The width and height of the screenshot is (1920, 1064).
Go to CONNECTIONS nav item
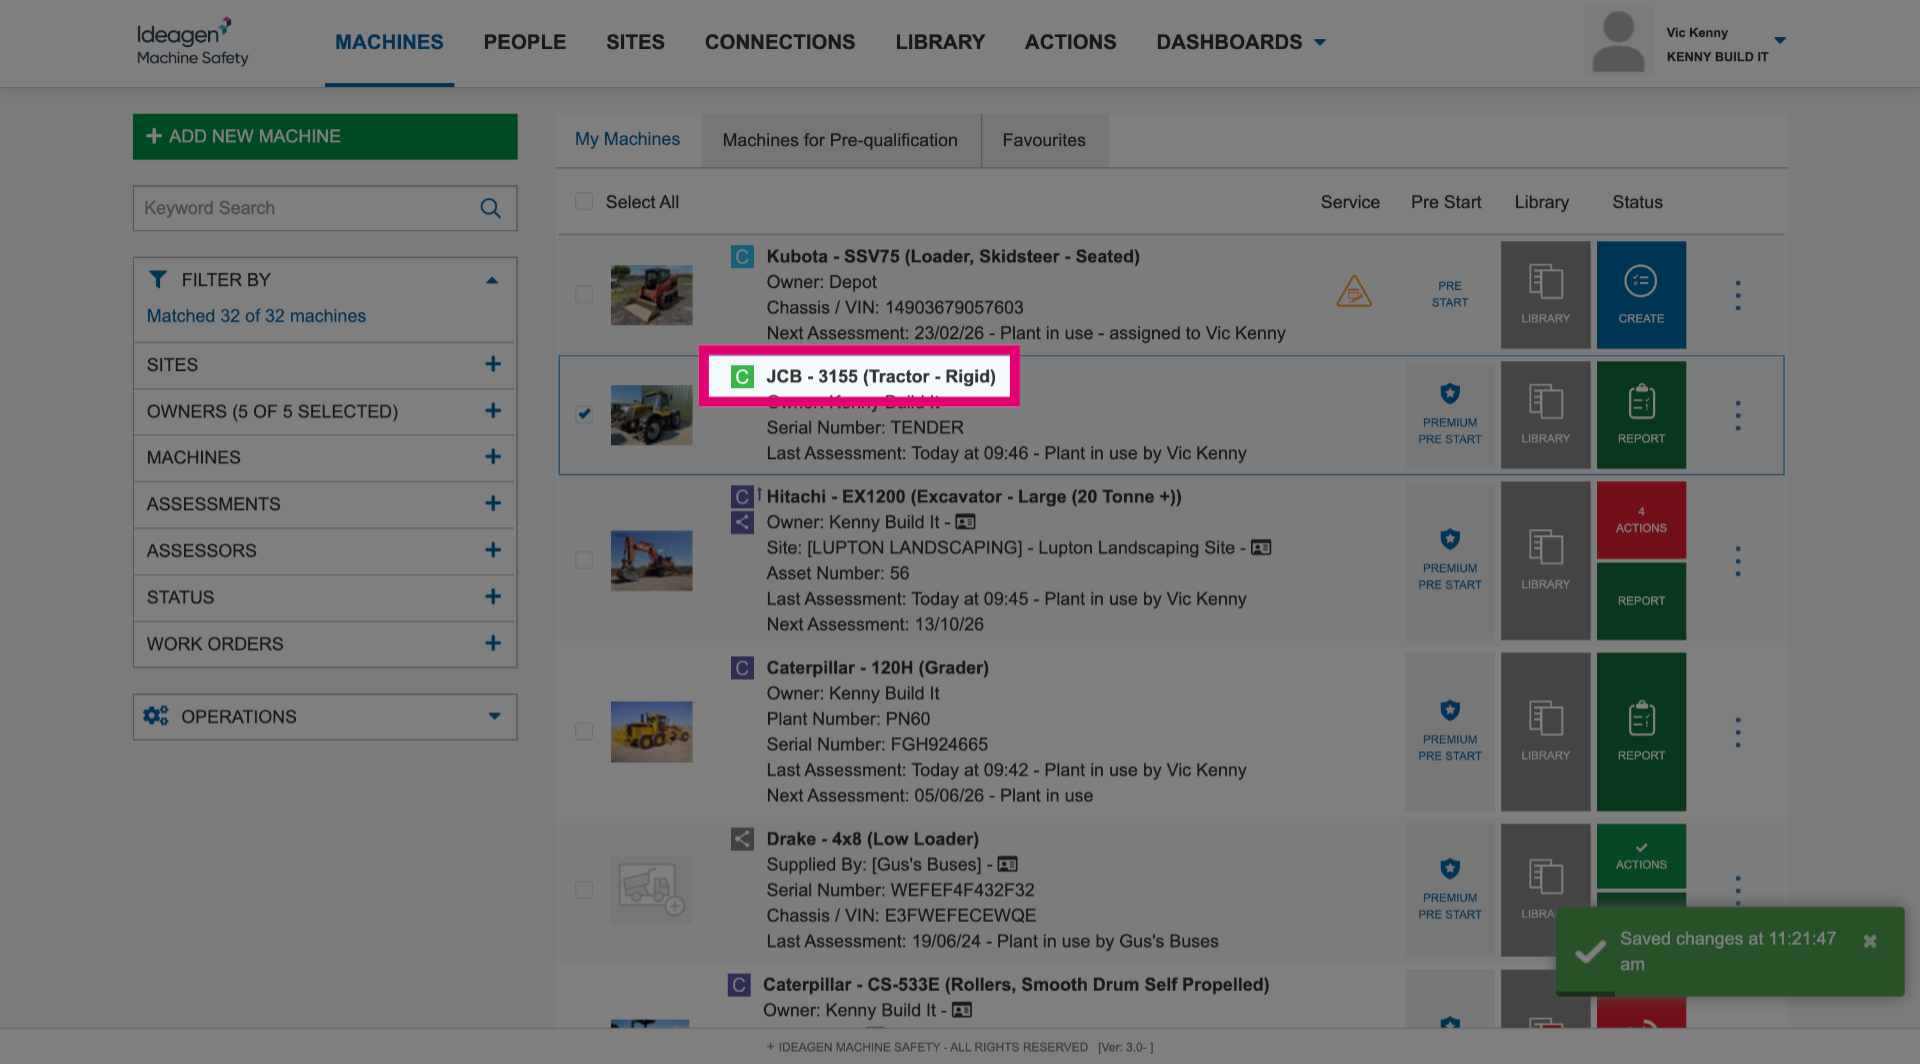(x=780, y=42)
